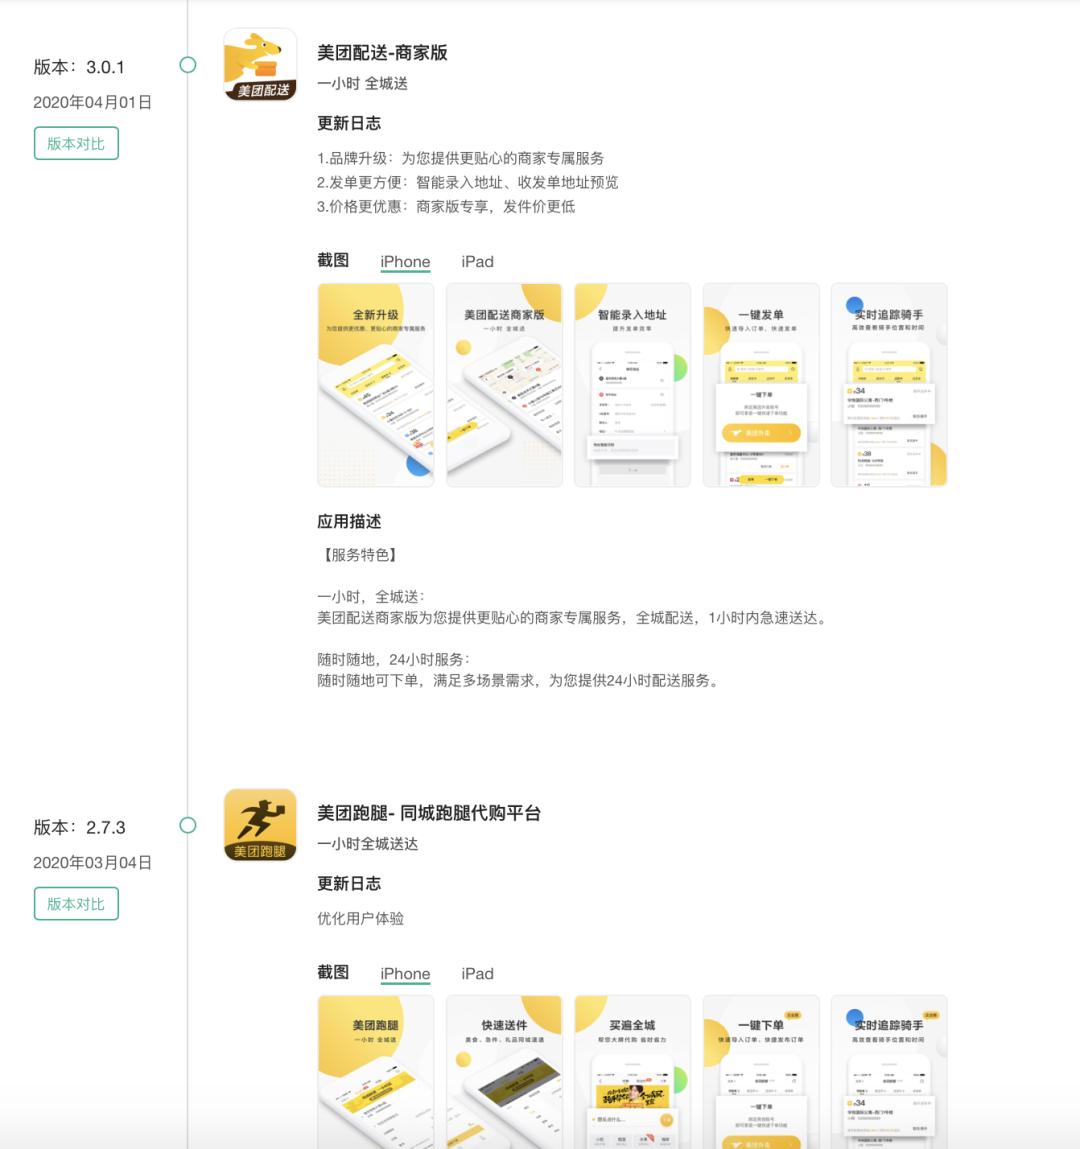
Task: Open the 实时追踪骑手 thumbnail in version 3.0.1
Action: [x=889, y=385]
